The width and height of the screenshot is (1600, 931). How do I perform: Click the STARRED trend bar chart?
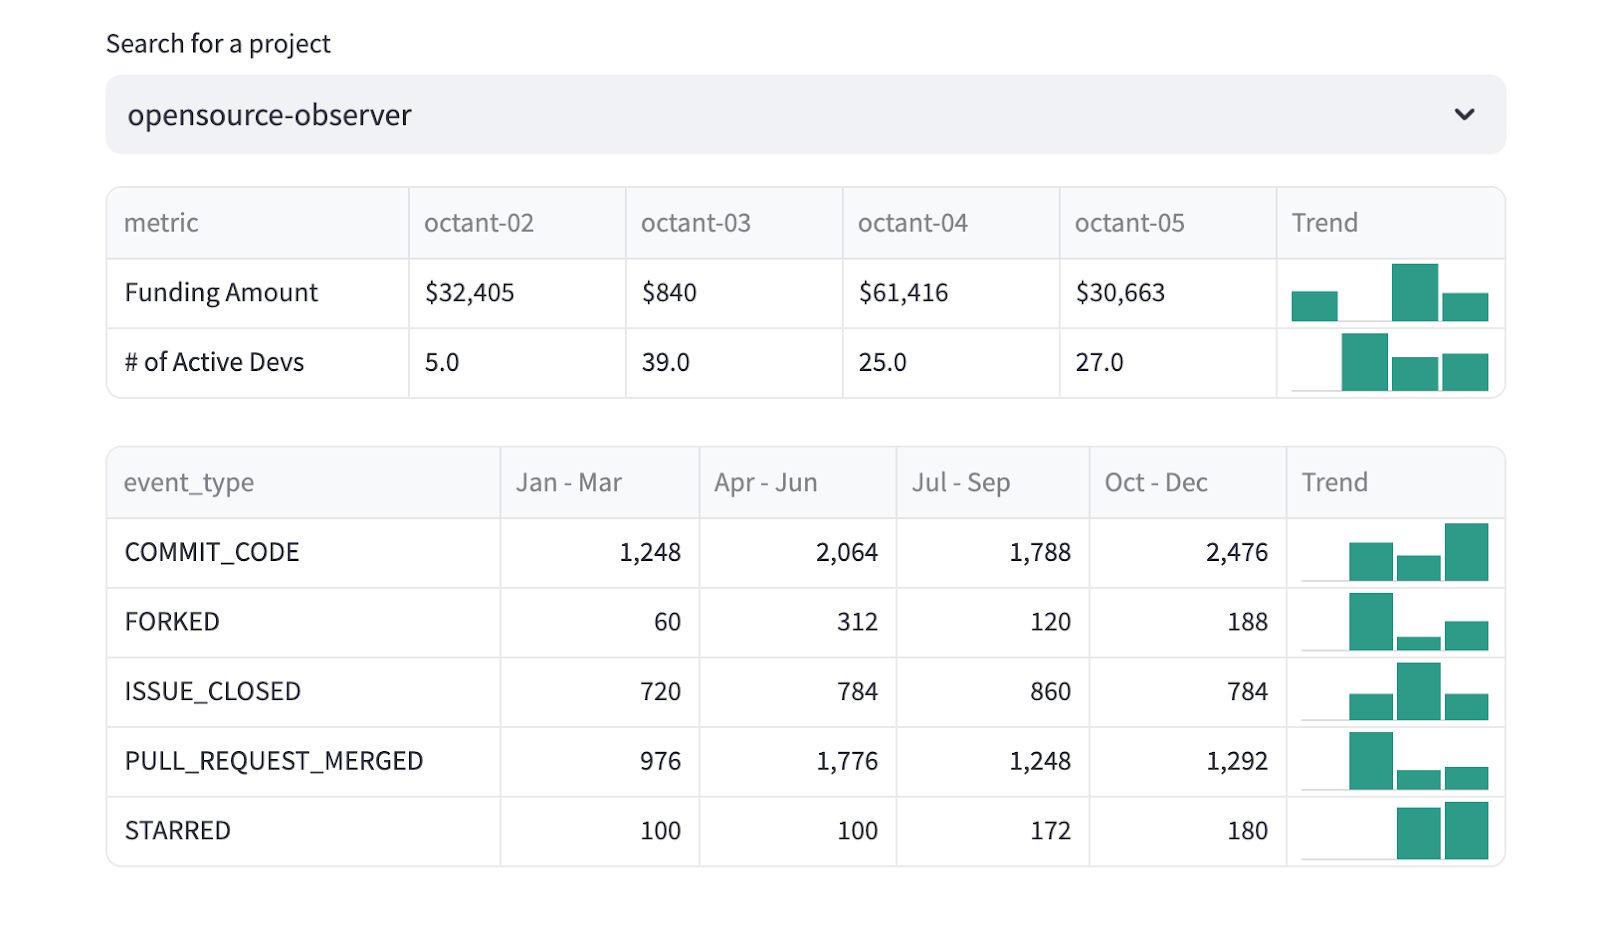(1395, 831)
